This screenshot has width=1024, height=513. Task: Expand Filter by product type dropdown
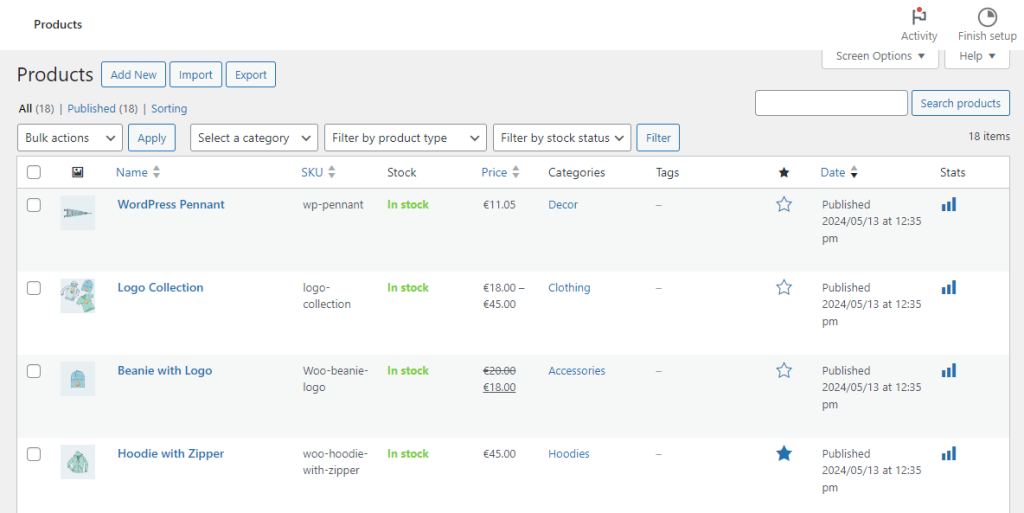pyautogui.click(x=405, y=138)
